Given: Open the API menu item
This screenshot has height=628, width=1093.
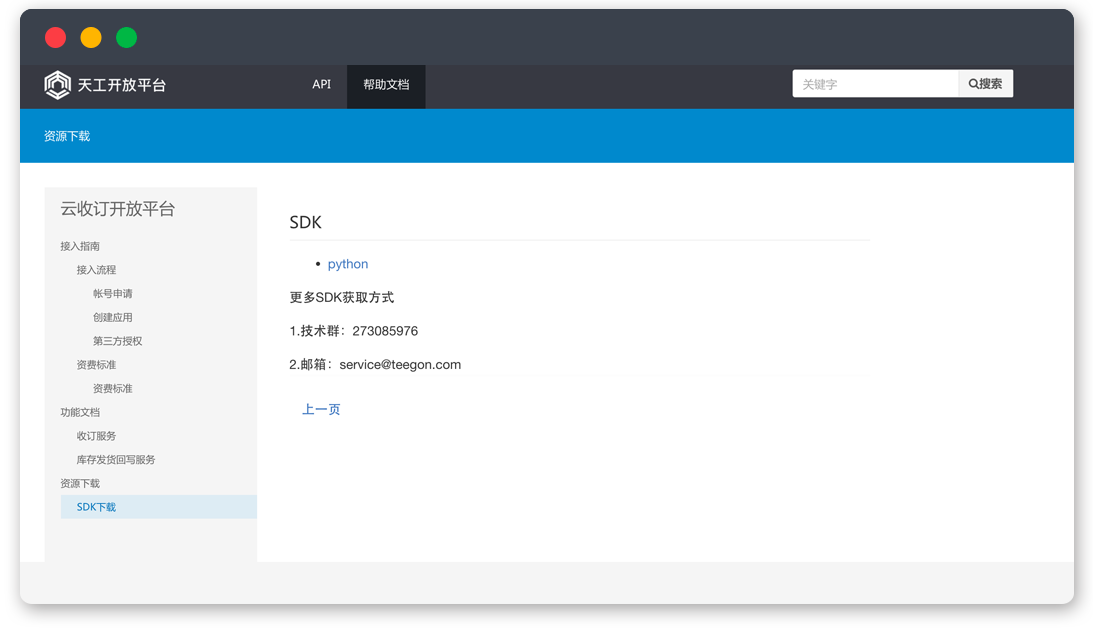Looking at the screenshot, I should (321, 85).
